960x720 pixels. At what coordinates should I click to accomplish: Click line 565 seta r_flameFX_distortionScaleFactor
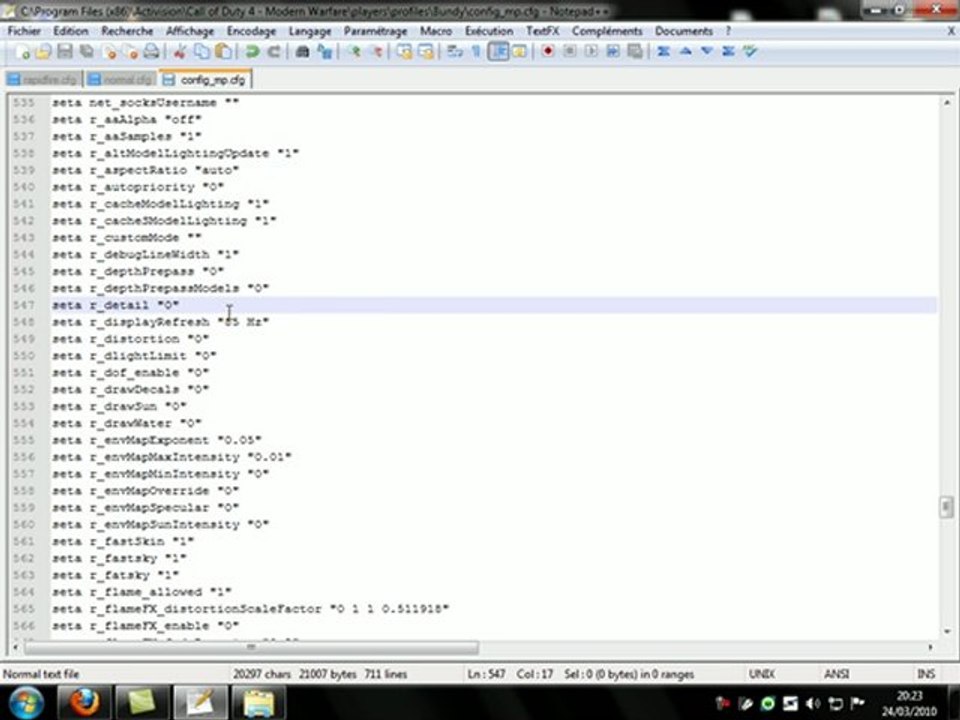point(250,609)
